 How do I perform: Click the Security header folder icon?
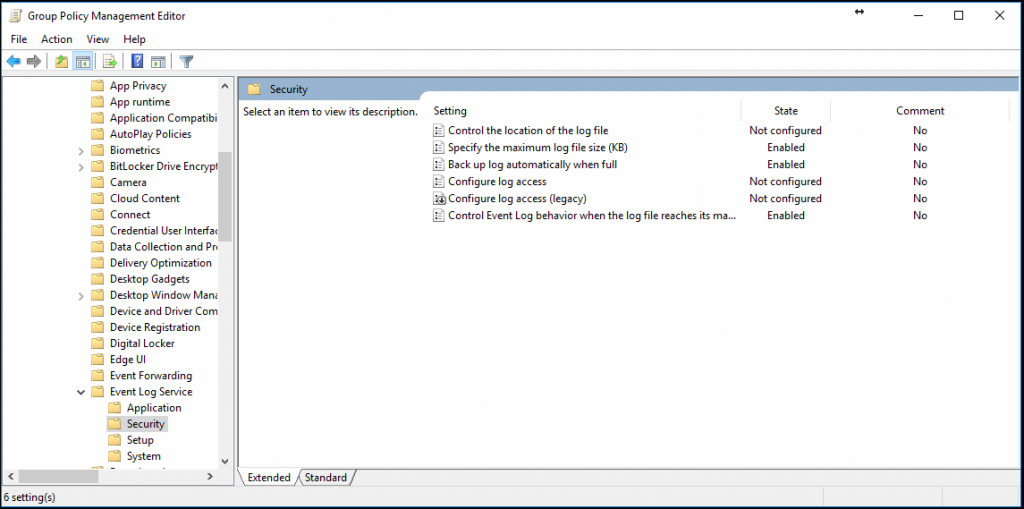pyautogui.click(x=254, y=90)
